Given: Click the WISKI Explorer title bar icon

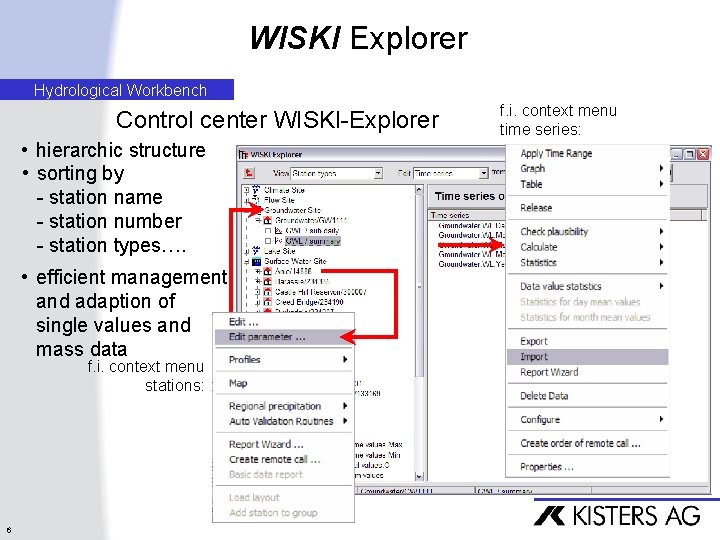Looking at the screenshot, I should (243, 155).
